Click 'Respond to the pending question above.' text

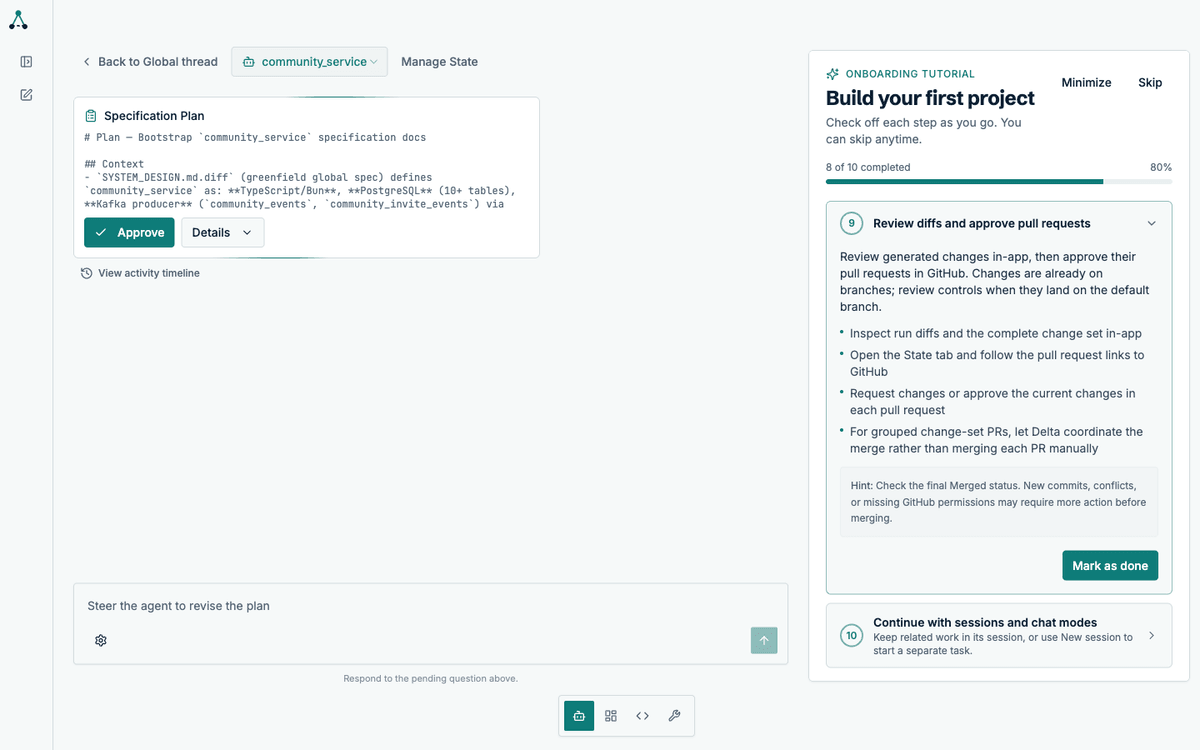pyautogui.click(x=430, y=678)
